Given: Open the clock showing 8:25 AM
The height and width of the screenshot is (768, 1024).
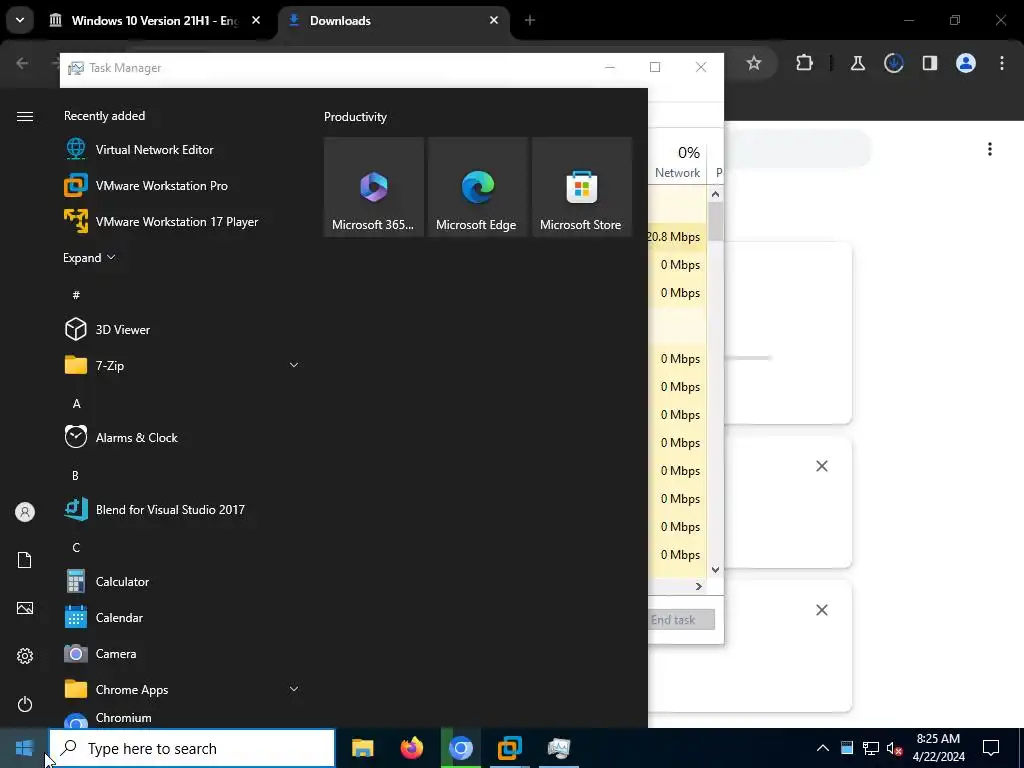Looking at the screenshot, I should tap(938, 748).
